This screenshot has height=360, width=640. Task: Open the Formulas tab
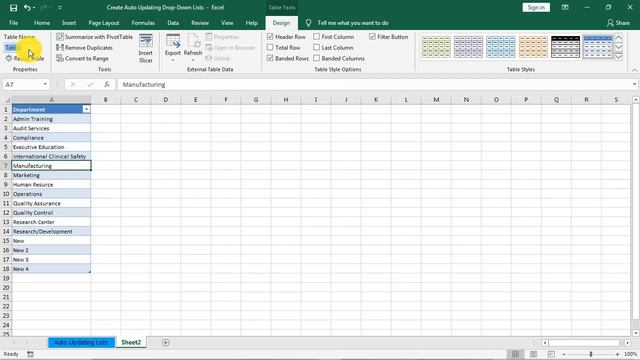point(143,23)
